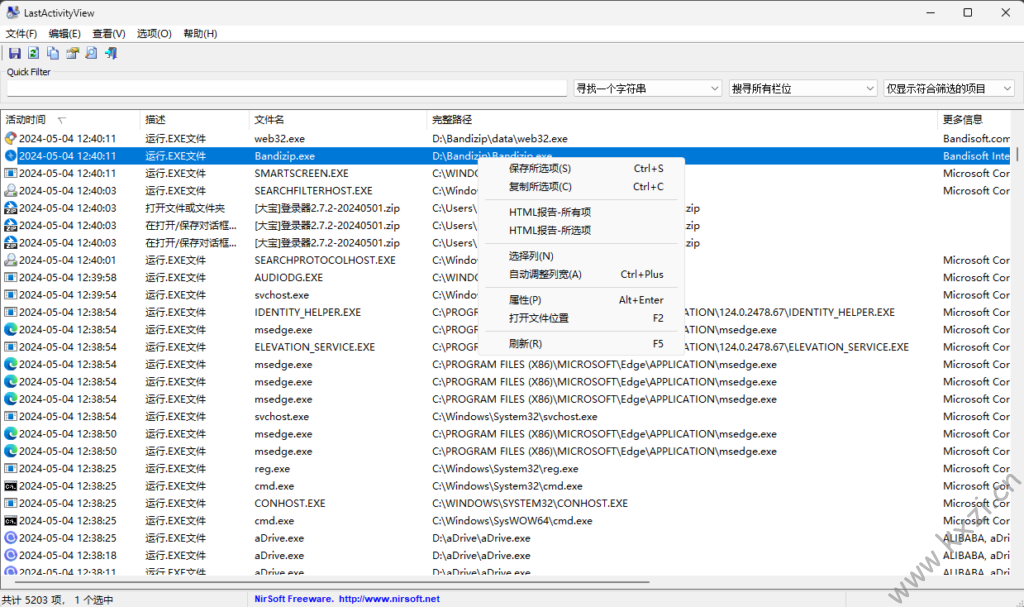Select the web32.exe file name cell
The width and height of the screenshot is (1024, 607).
[x=280, y=139]
